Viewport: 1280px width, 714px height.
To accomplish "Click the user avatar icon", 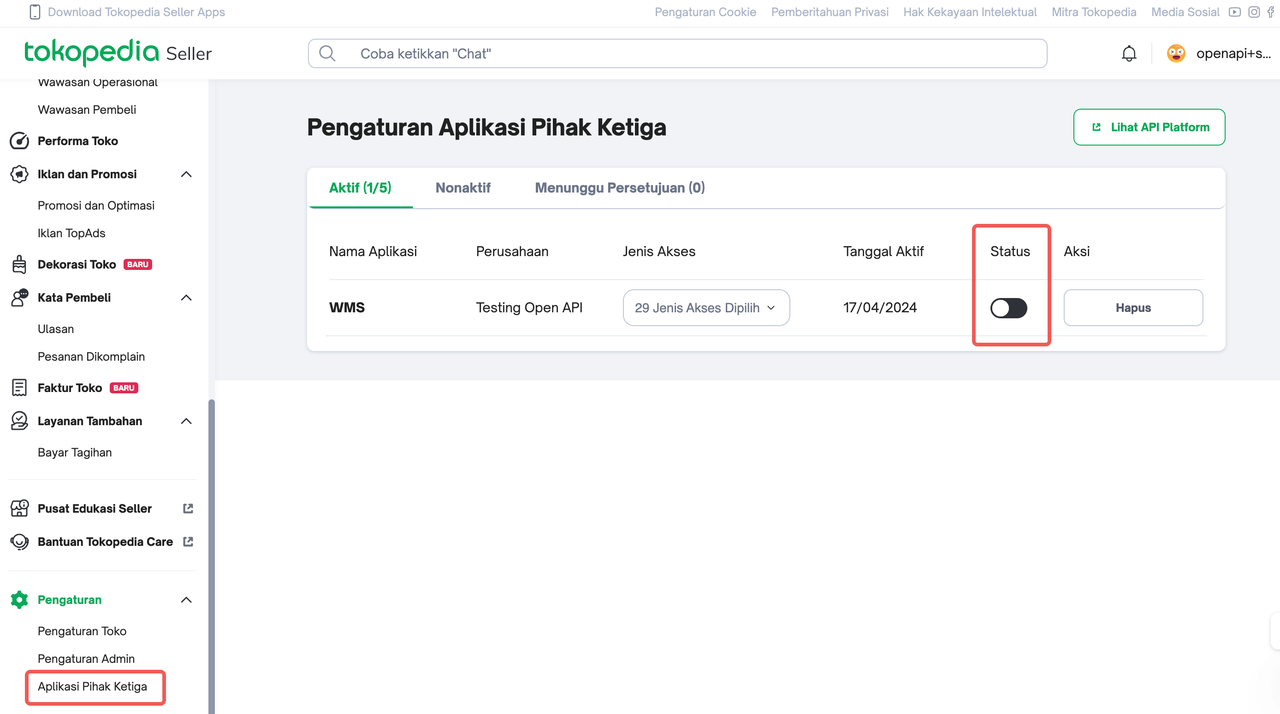I will (x=1176, y=54).
